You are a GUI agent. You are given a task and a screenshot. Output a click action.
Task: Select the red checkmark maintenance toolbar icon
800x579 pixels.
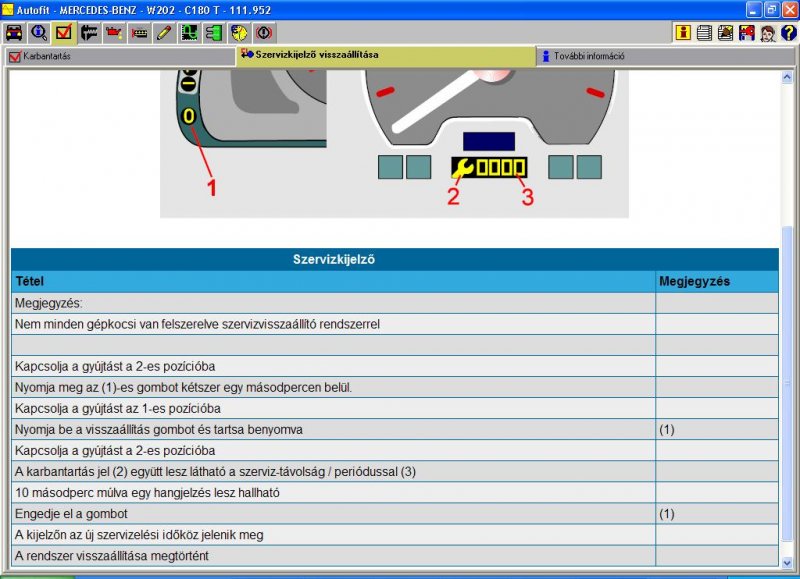64,33
